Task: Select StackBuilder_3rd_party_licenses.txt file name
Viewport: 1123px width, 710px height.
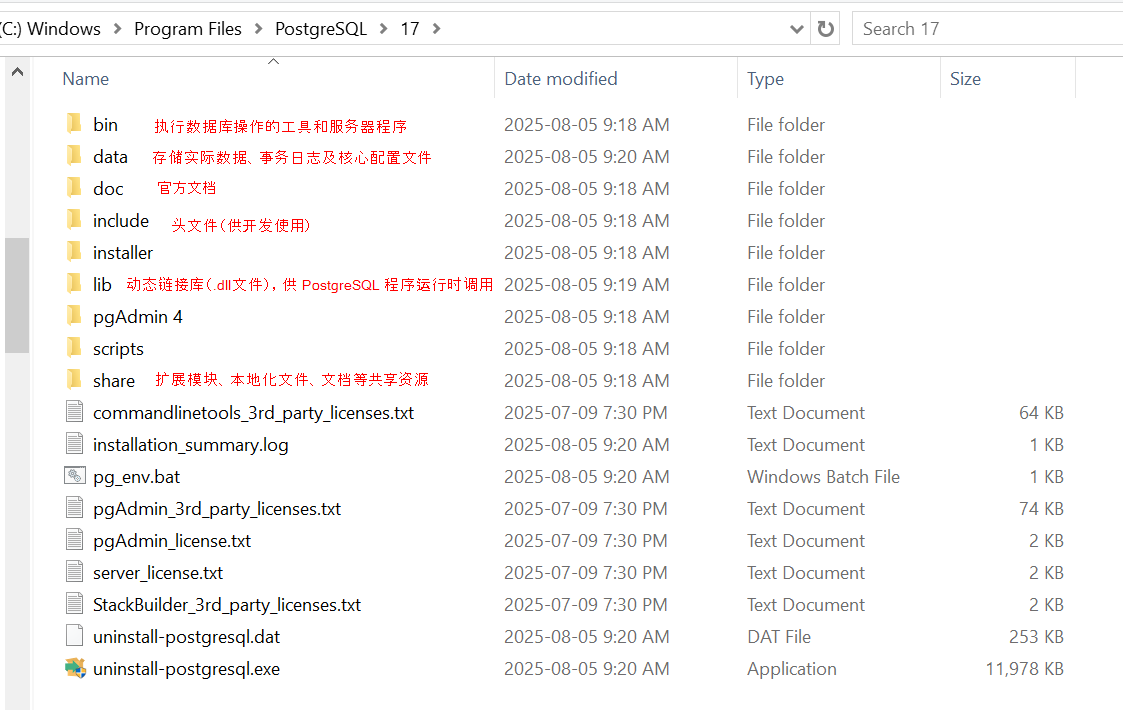Action: pos(227,605)
